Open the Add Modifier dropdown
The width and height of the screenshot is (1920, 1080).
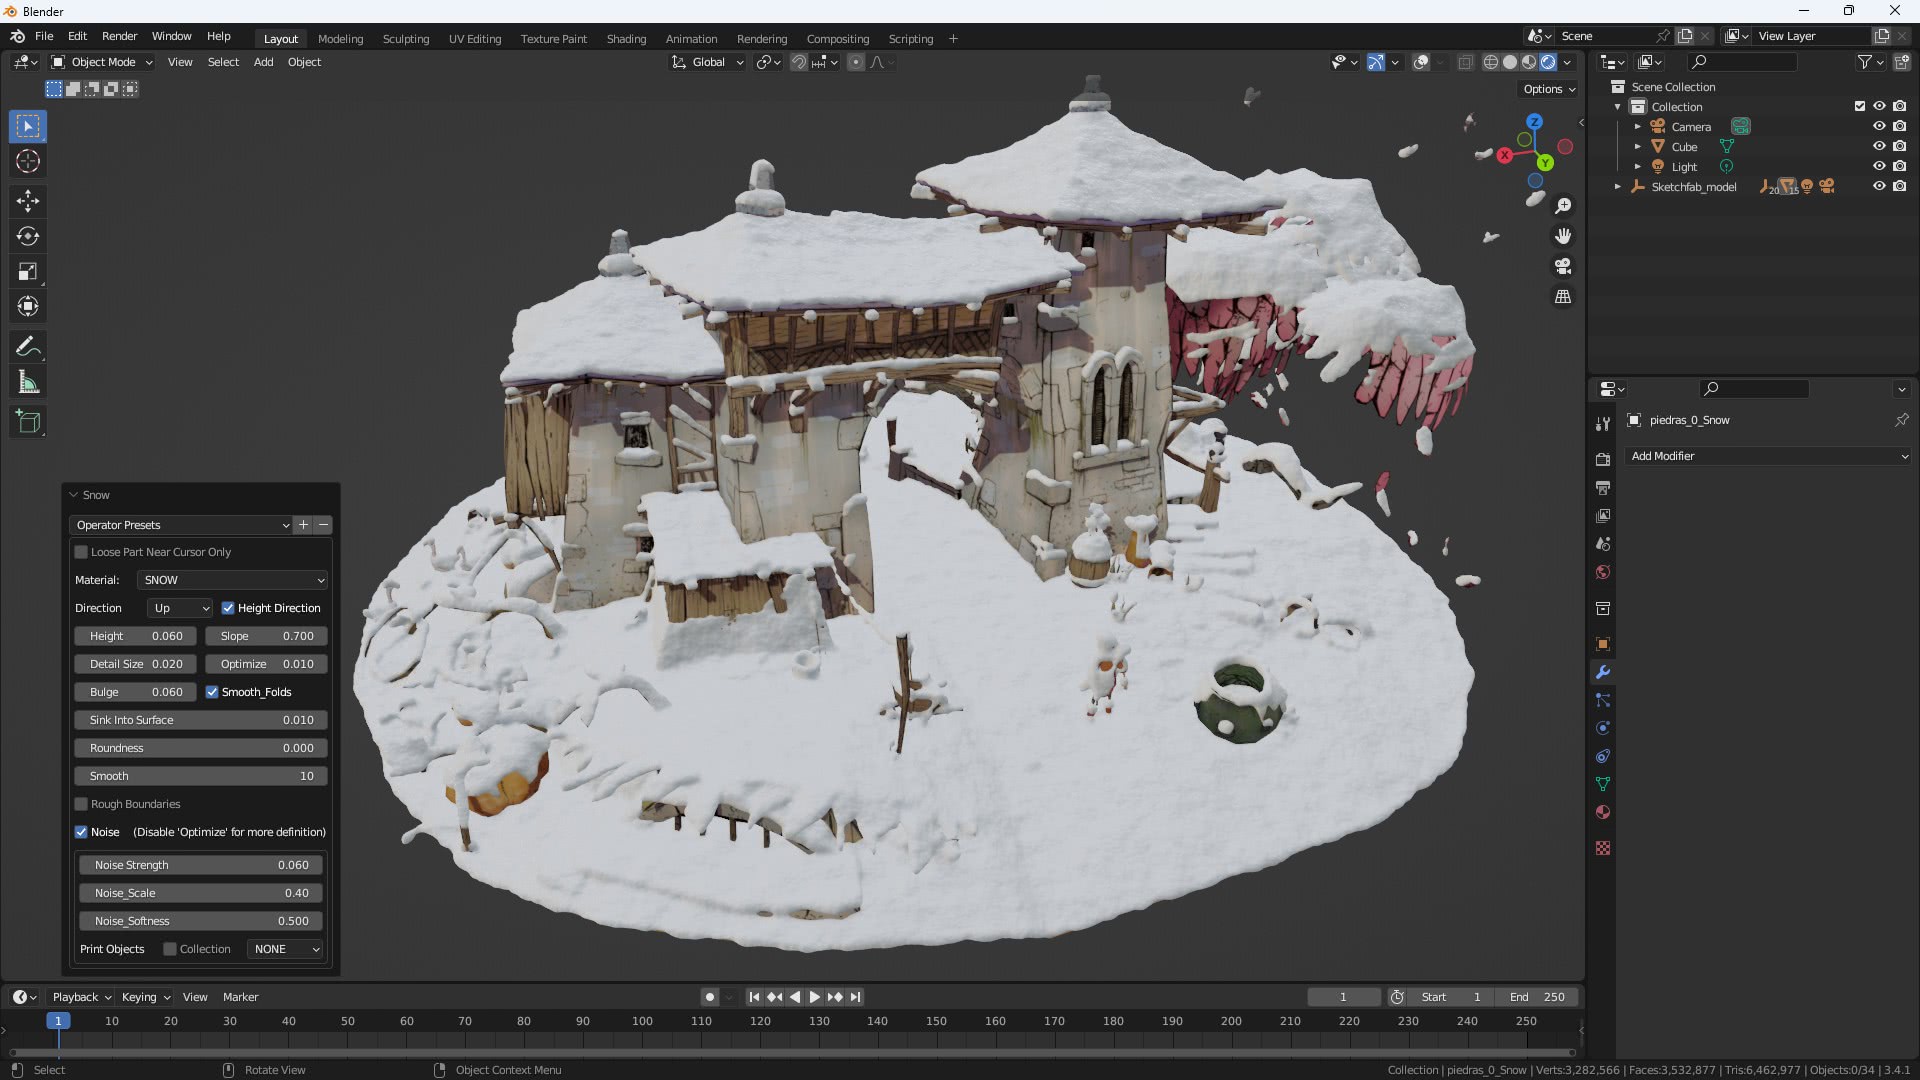(1767, 456)
